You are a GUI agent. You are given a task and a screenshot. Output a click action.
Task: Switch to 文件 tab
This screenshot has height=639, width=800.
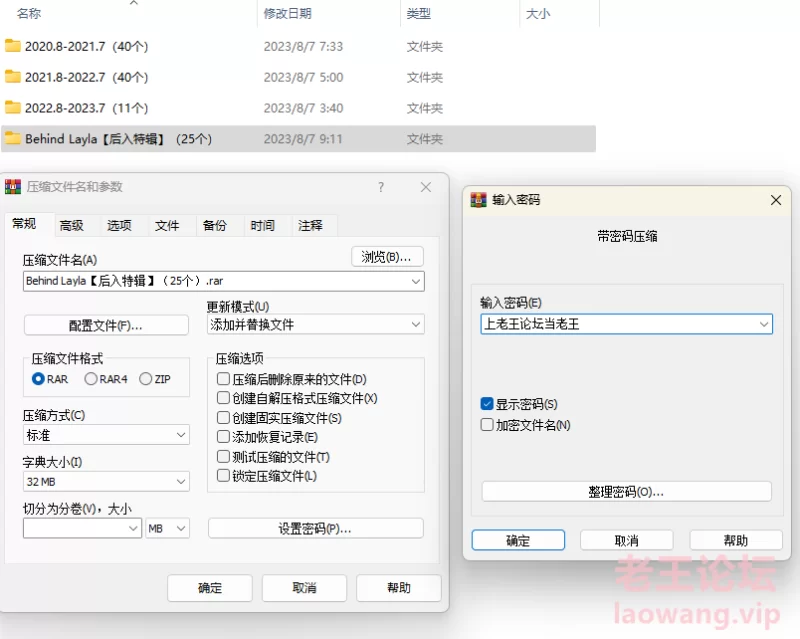click(x=167, y=226)
